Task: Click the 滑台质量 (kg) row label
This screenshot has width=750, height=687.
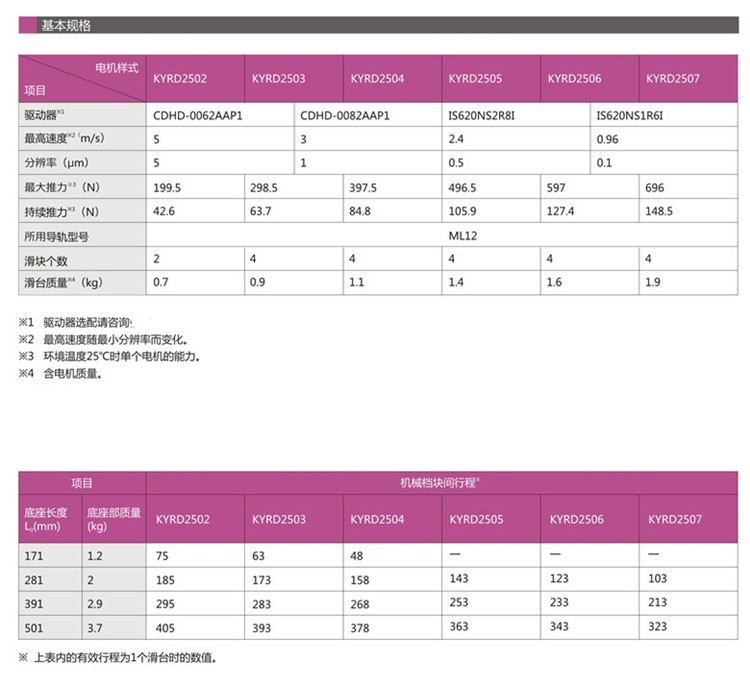Action: point(64,283)
